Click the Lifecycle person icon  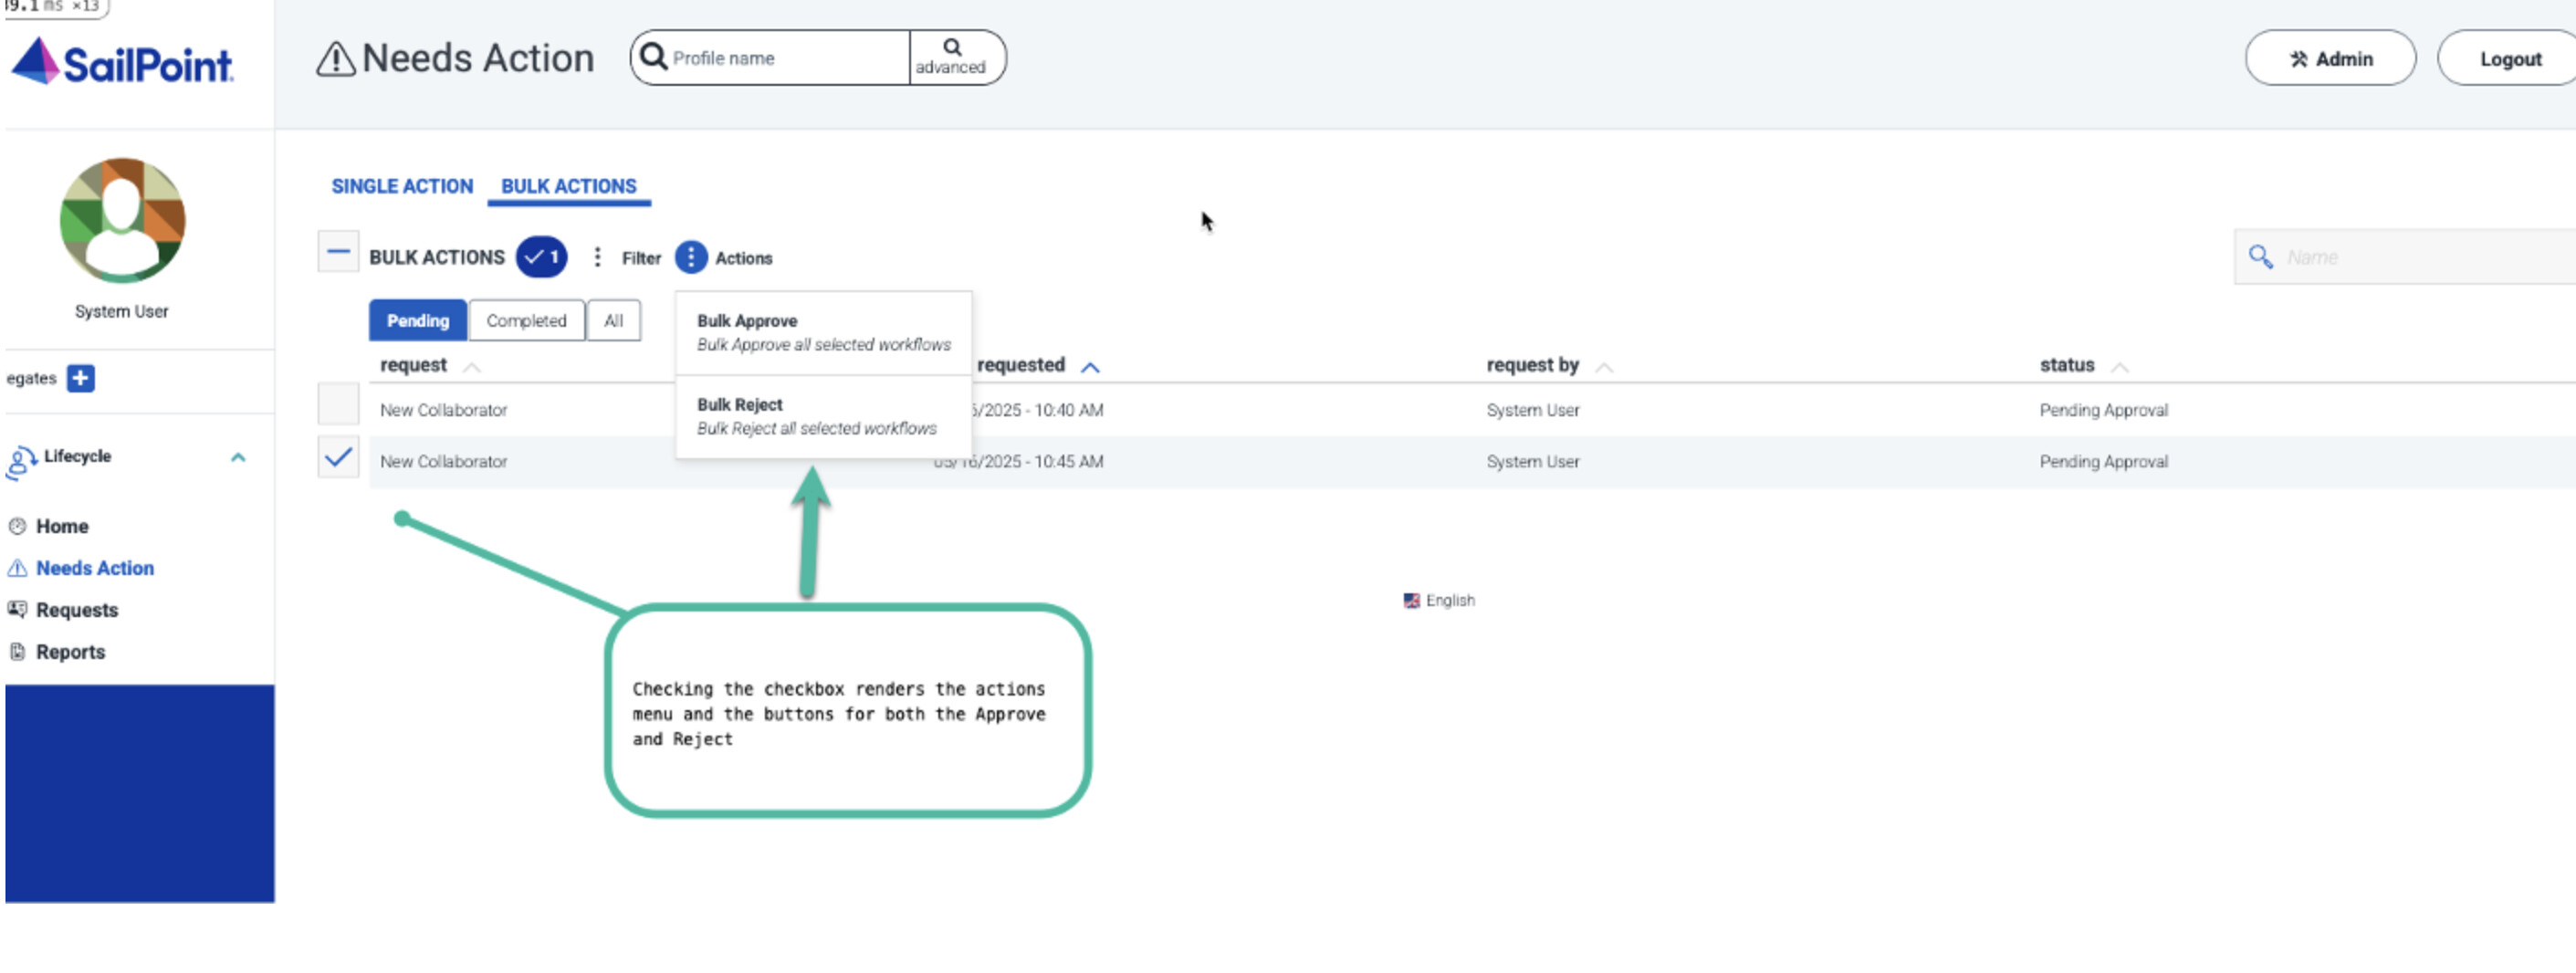21,463
